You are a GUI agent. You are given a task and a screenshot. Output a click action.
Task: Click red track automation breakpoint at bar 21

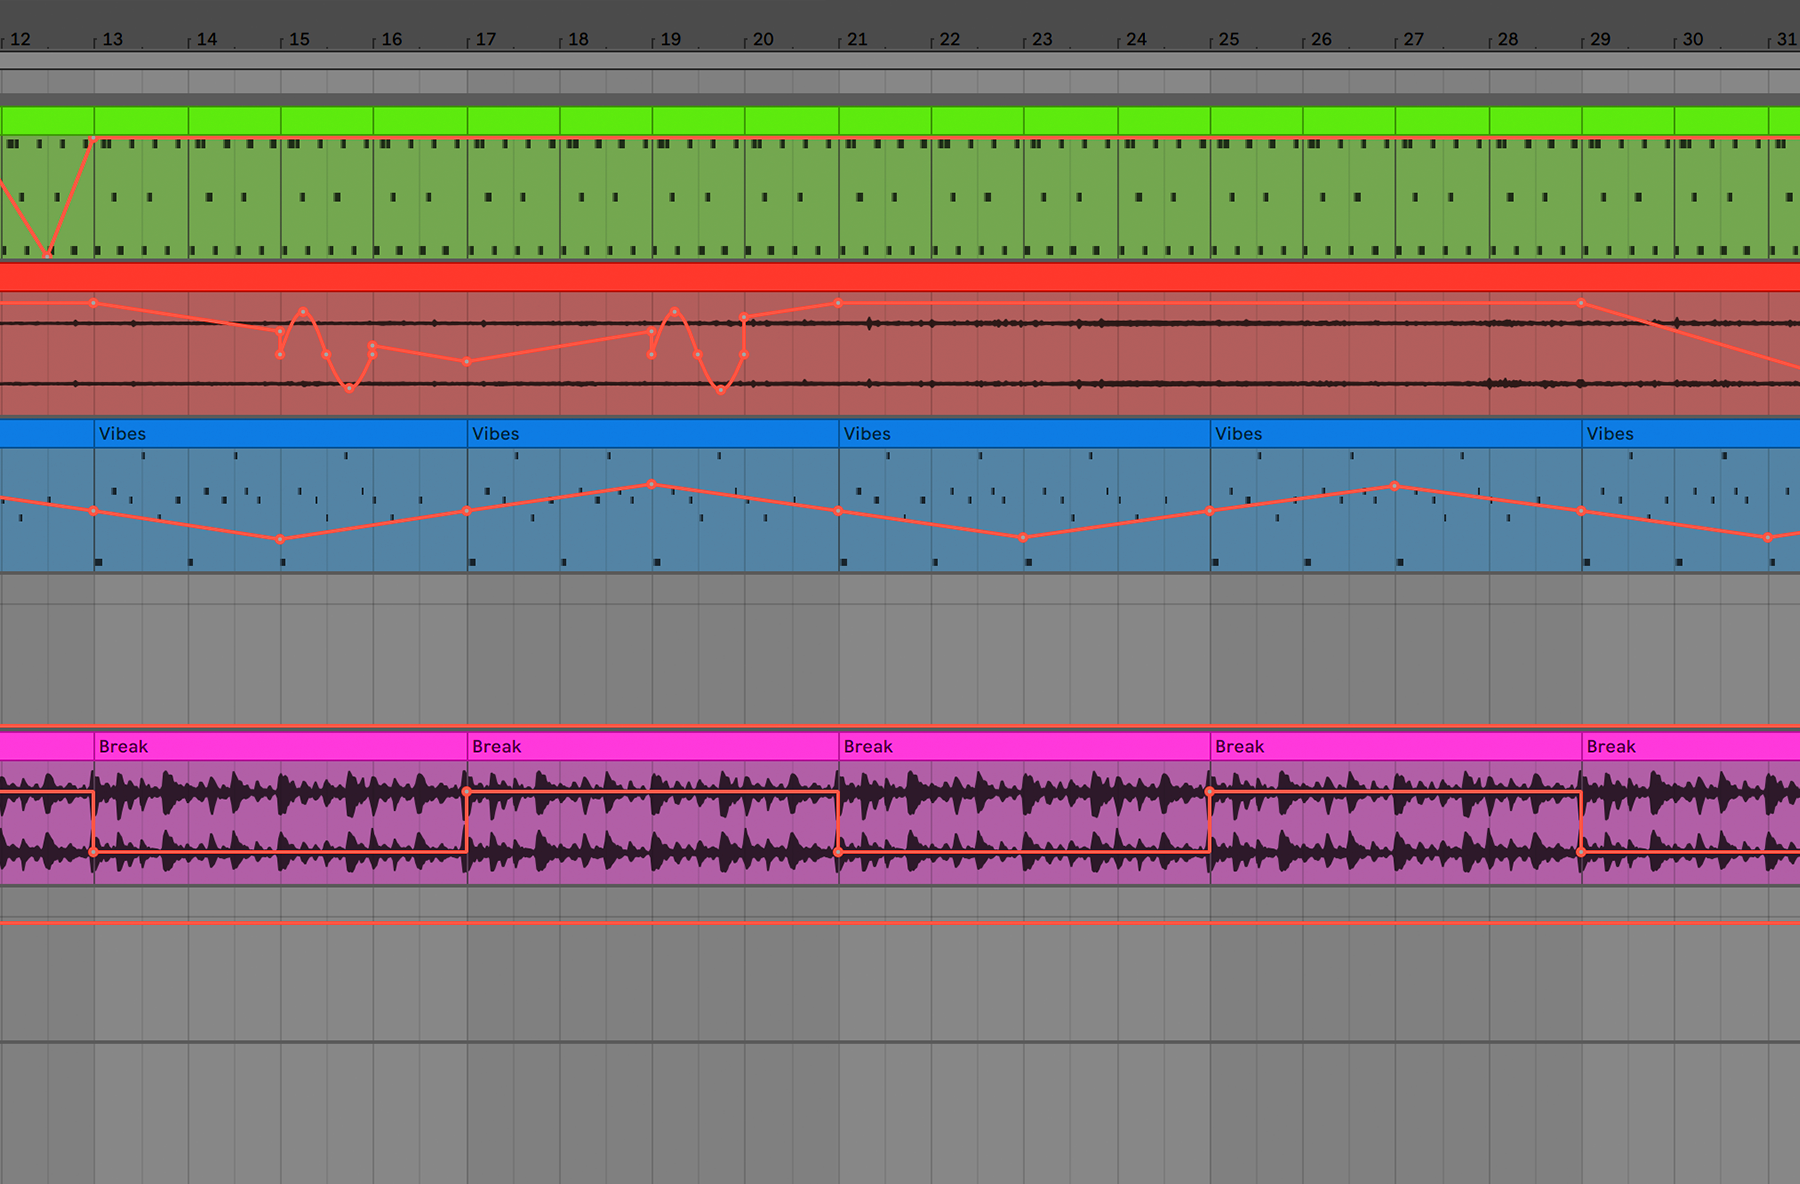tap(839, 303)
